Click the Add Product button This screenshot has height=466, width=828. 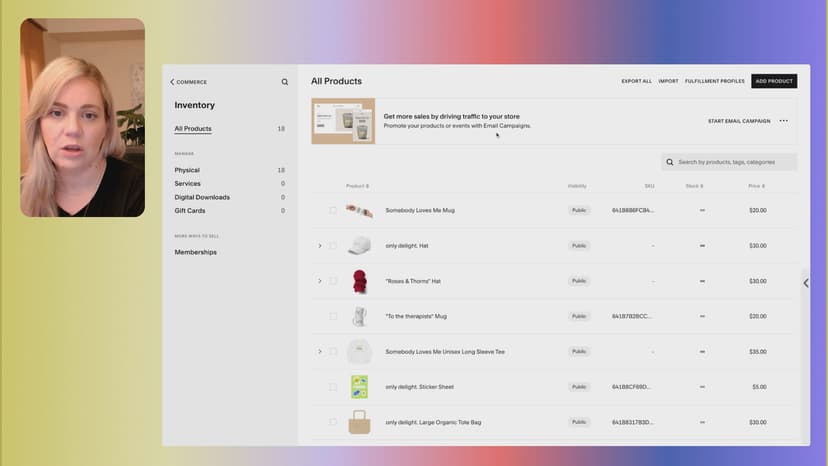click(774, 81)
